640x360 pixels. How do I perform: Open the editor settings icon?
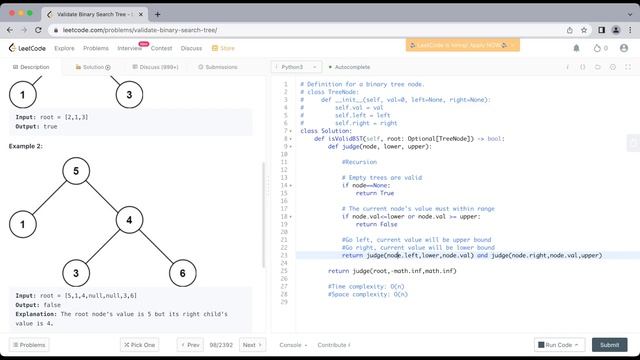613,67
